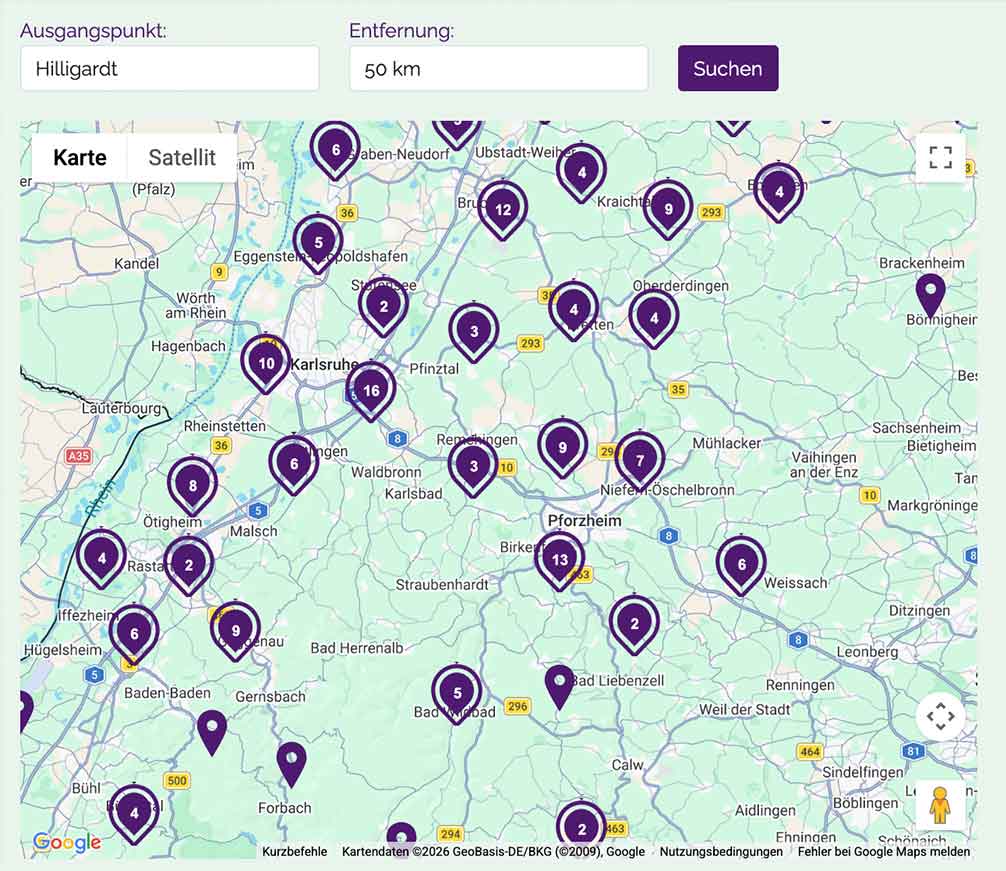Click the cluster marker numbered 8 near Ötigheim
The height and width of the screenshot is (871, 1006).
pos(192,486)
